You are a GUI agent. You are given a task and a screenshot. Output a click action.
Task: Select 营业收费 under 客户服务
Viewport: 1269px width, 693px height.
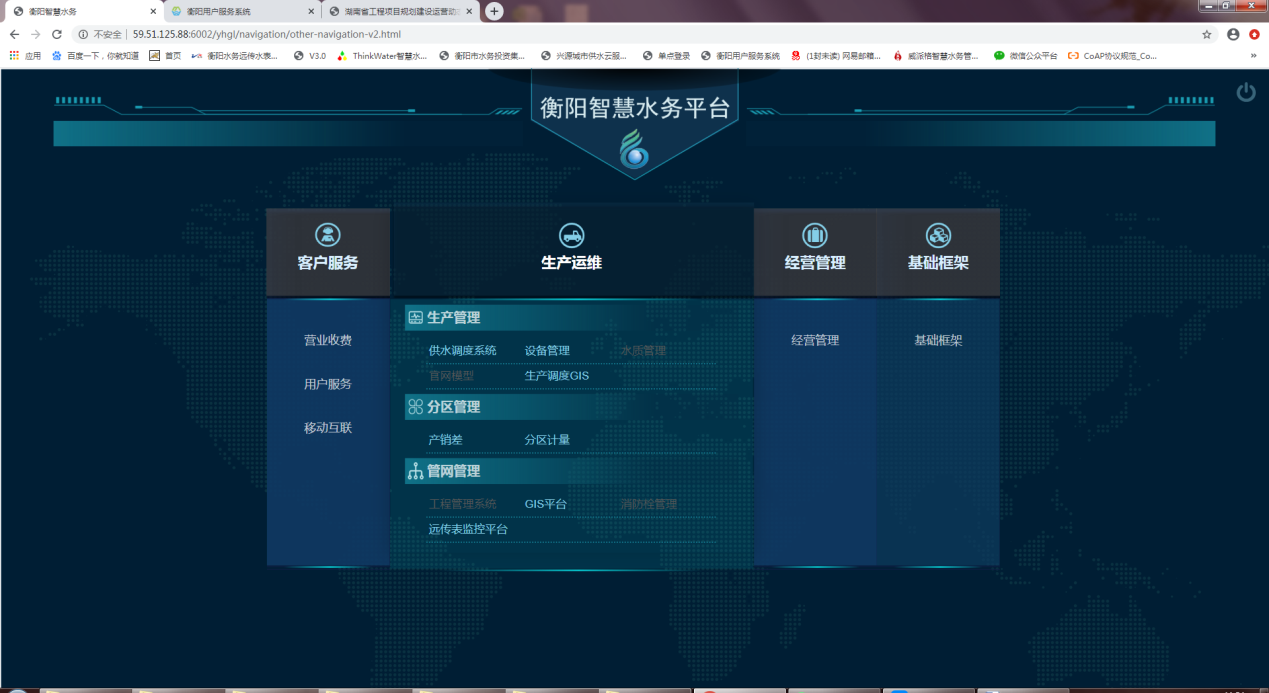(328, 341)
